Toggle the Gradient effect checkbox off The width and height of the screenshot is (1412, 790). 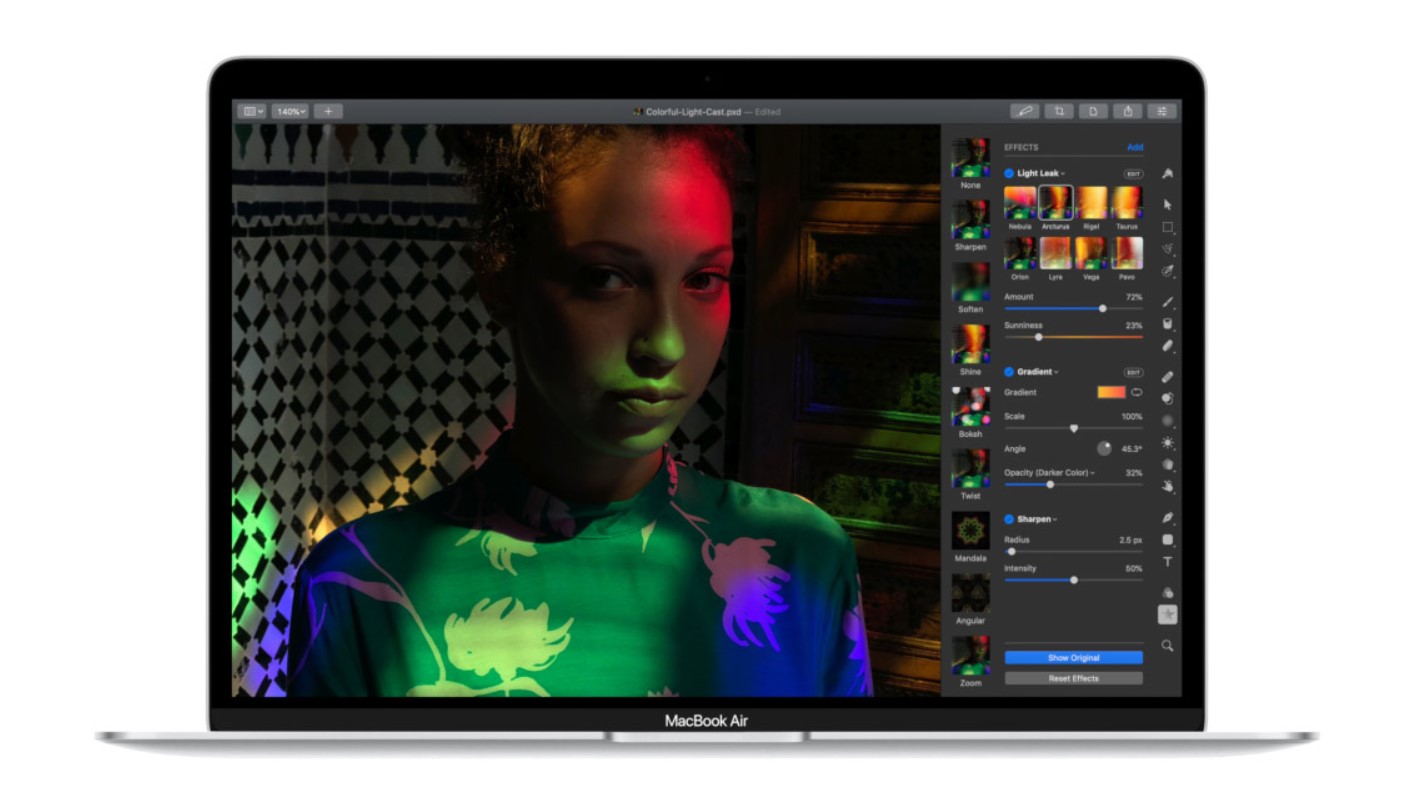[1009, 372]
